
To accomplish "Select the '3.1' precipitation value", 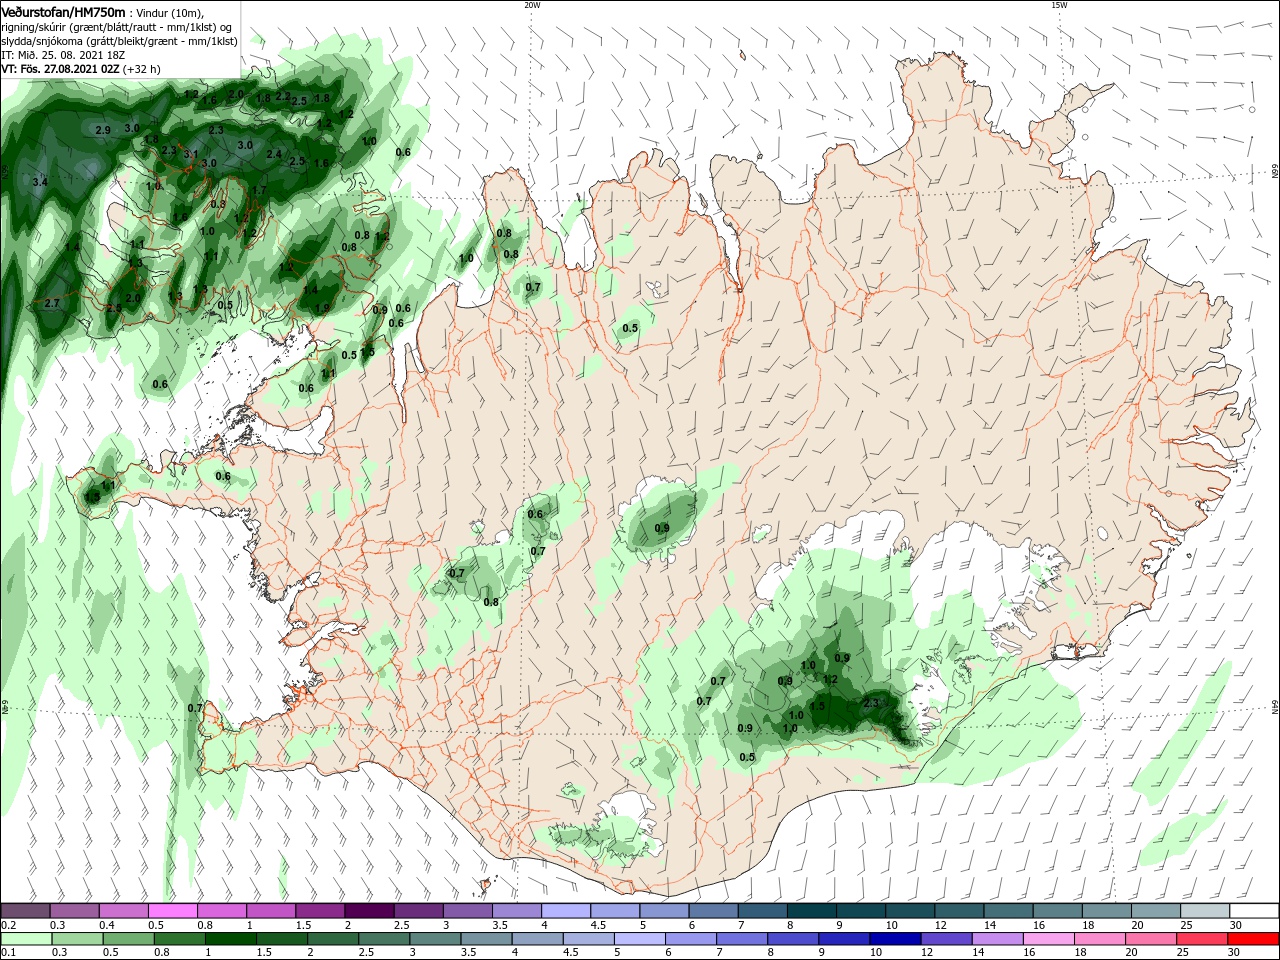I will point(191,153).
